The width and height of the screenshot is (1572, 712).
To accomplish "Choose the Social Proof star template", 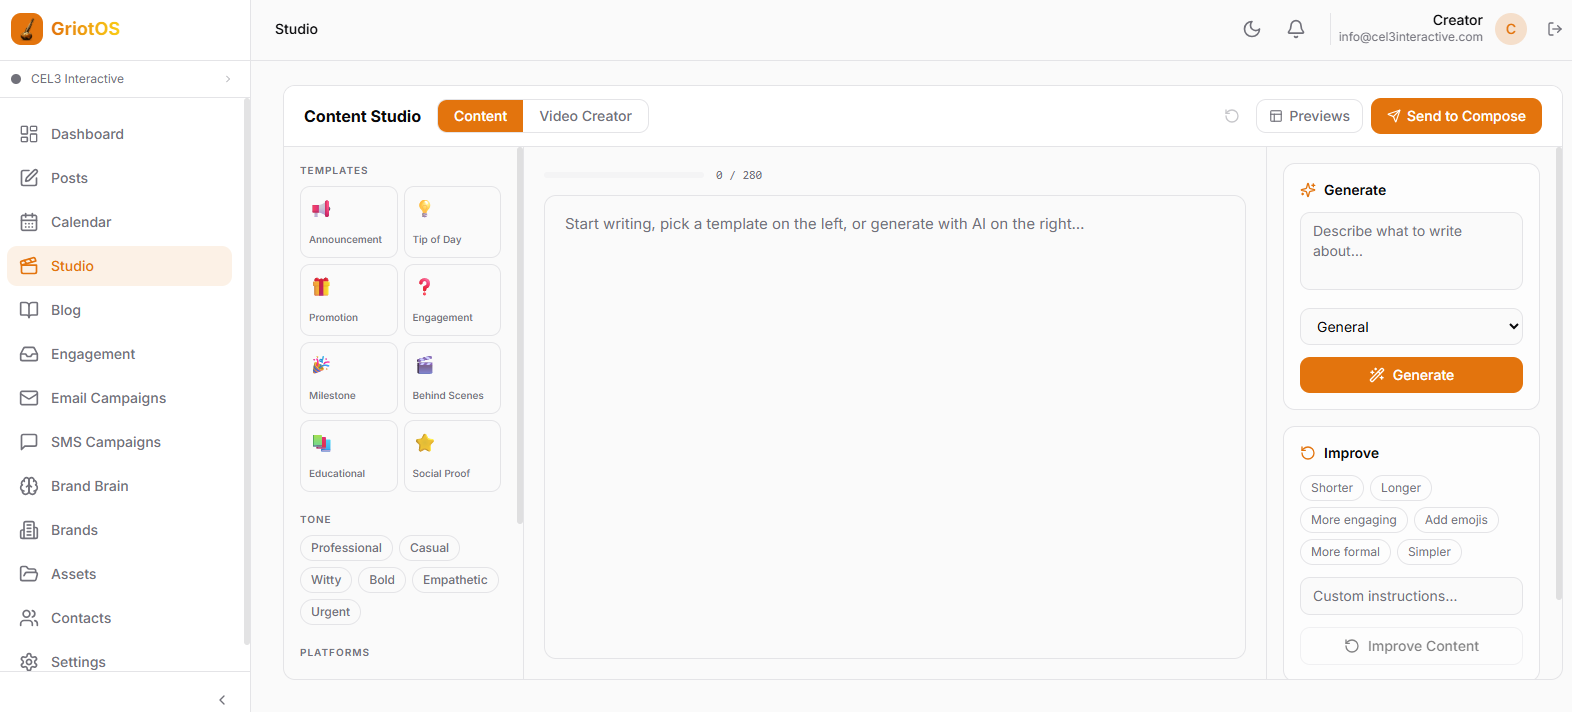I will tap(452, 456).
